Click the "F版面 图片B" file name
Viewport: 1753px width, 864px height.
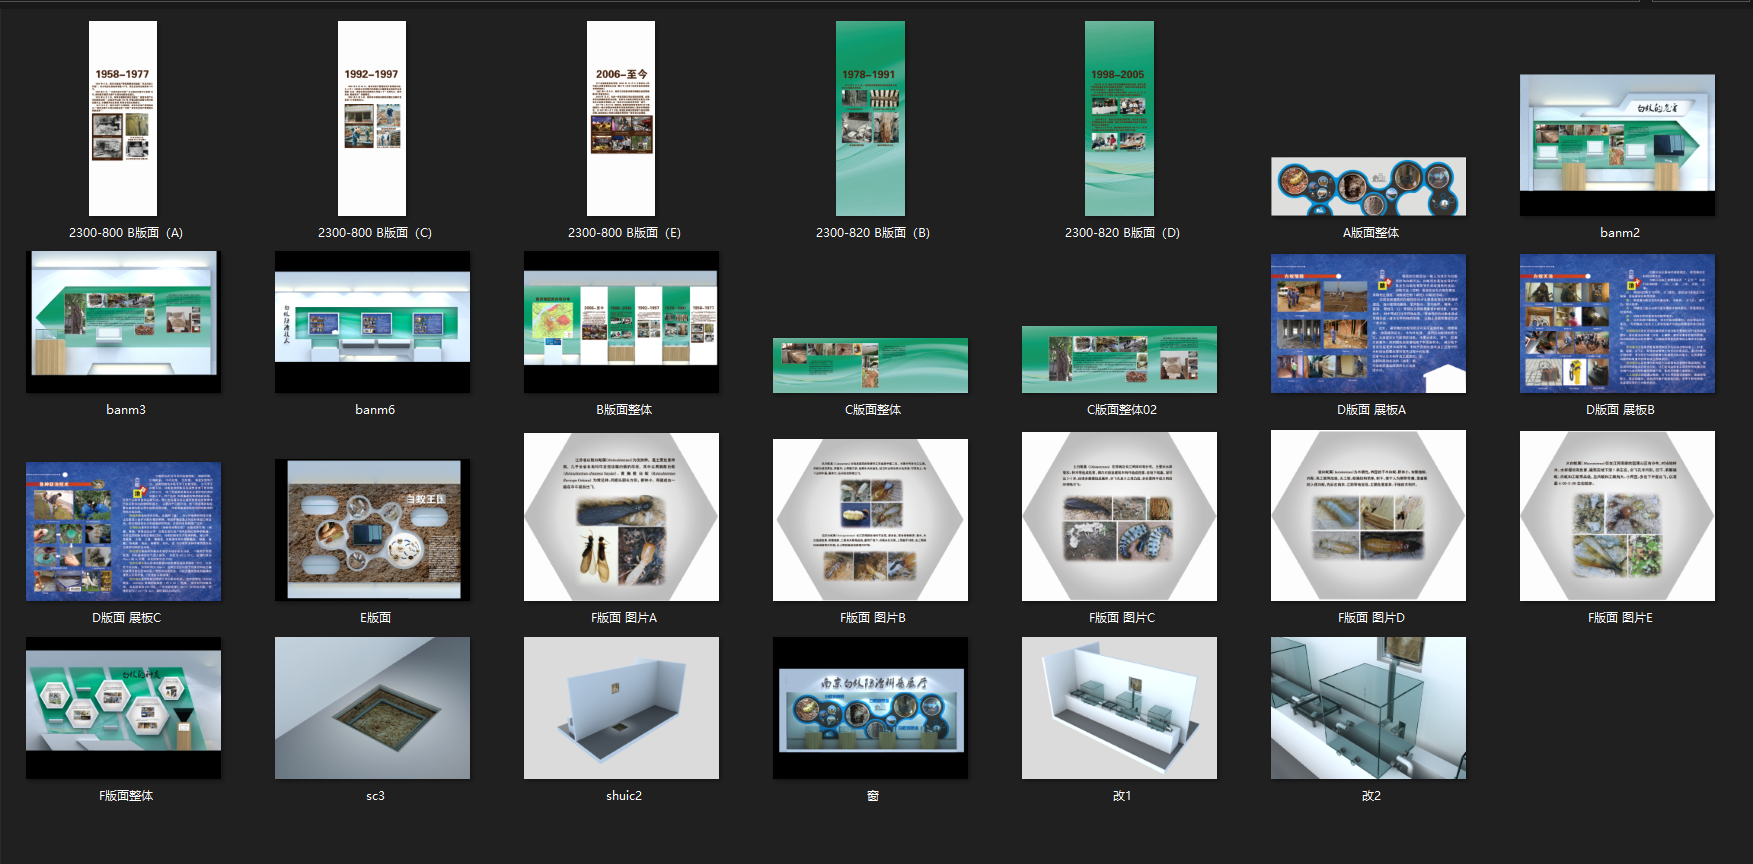coord(873,618)
